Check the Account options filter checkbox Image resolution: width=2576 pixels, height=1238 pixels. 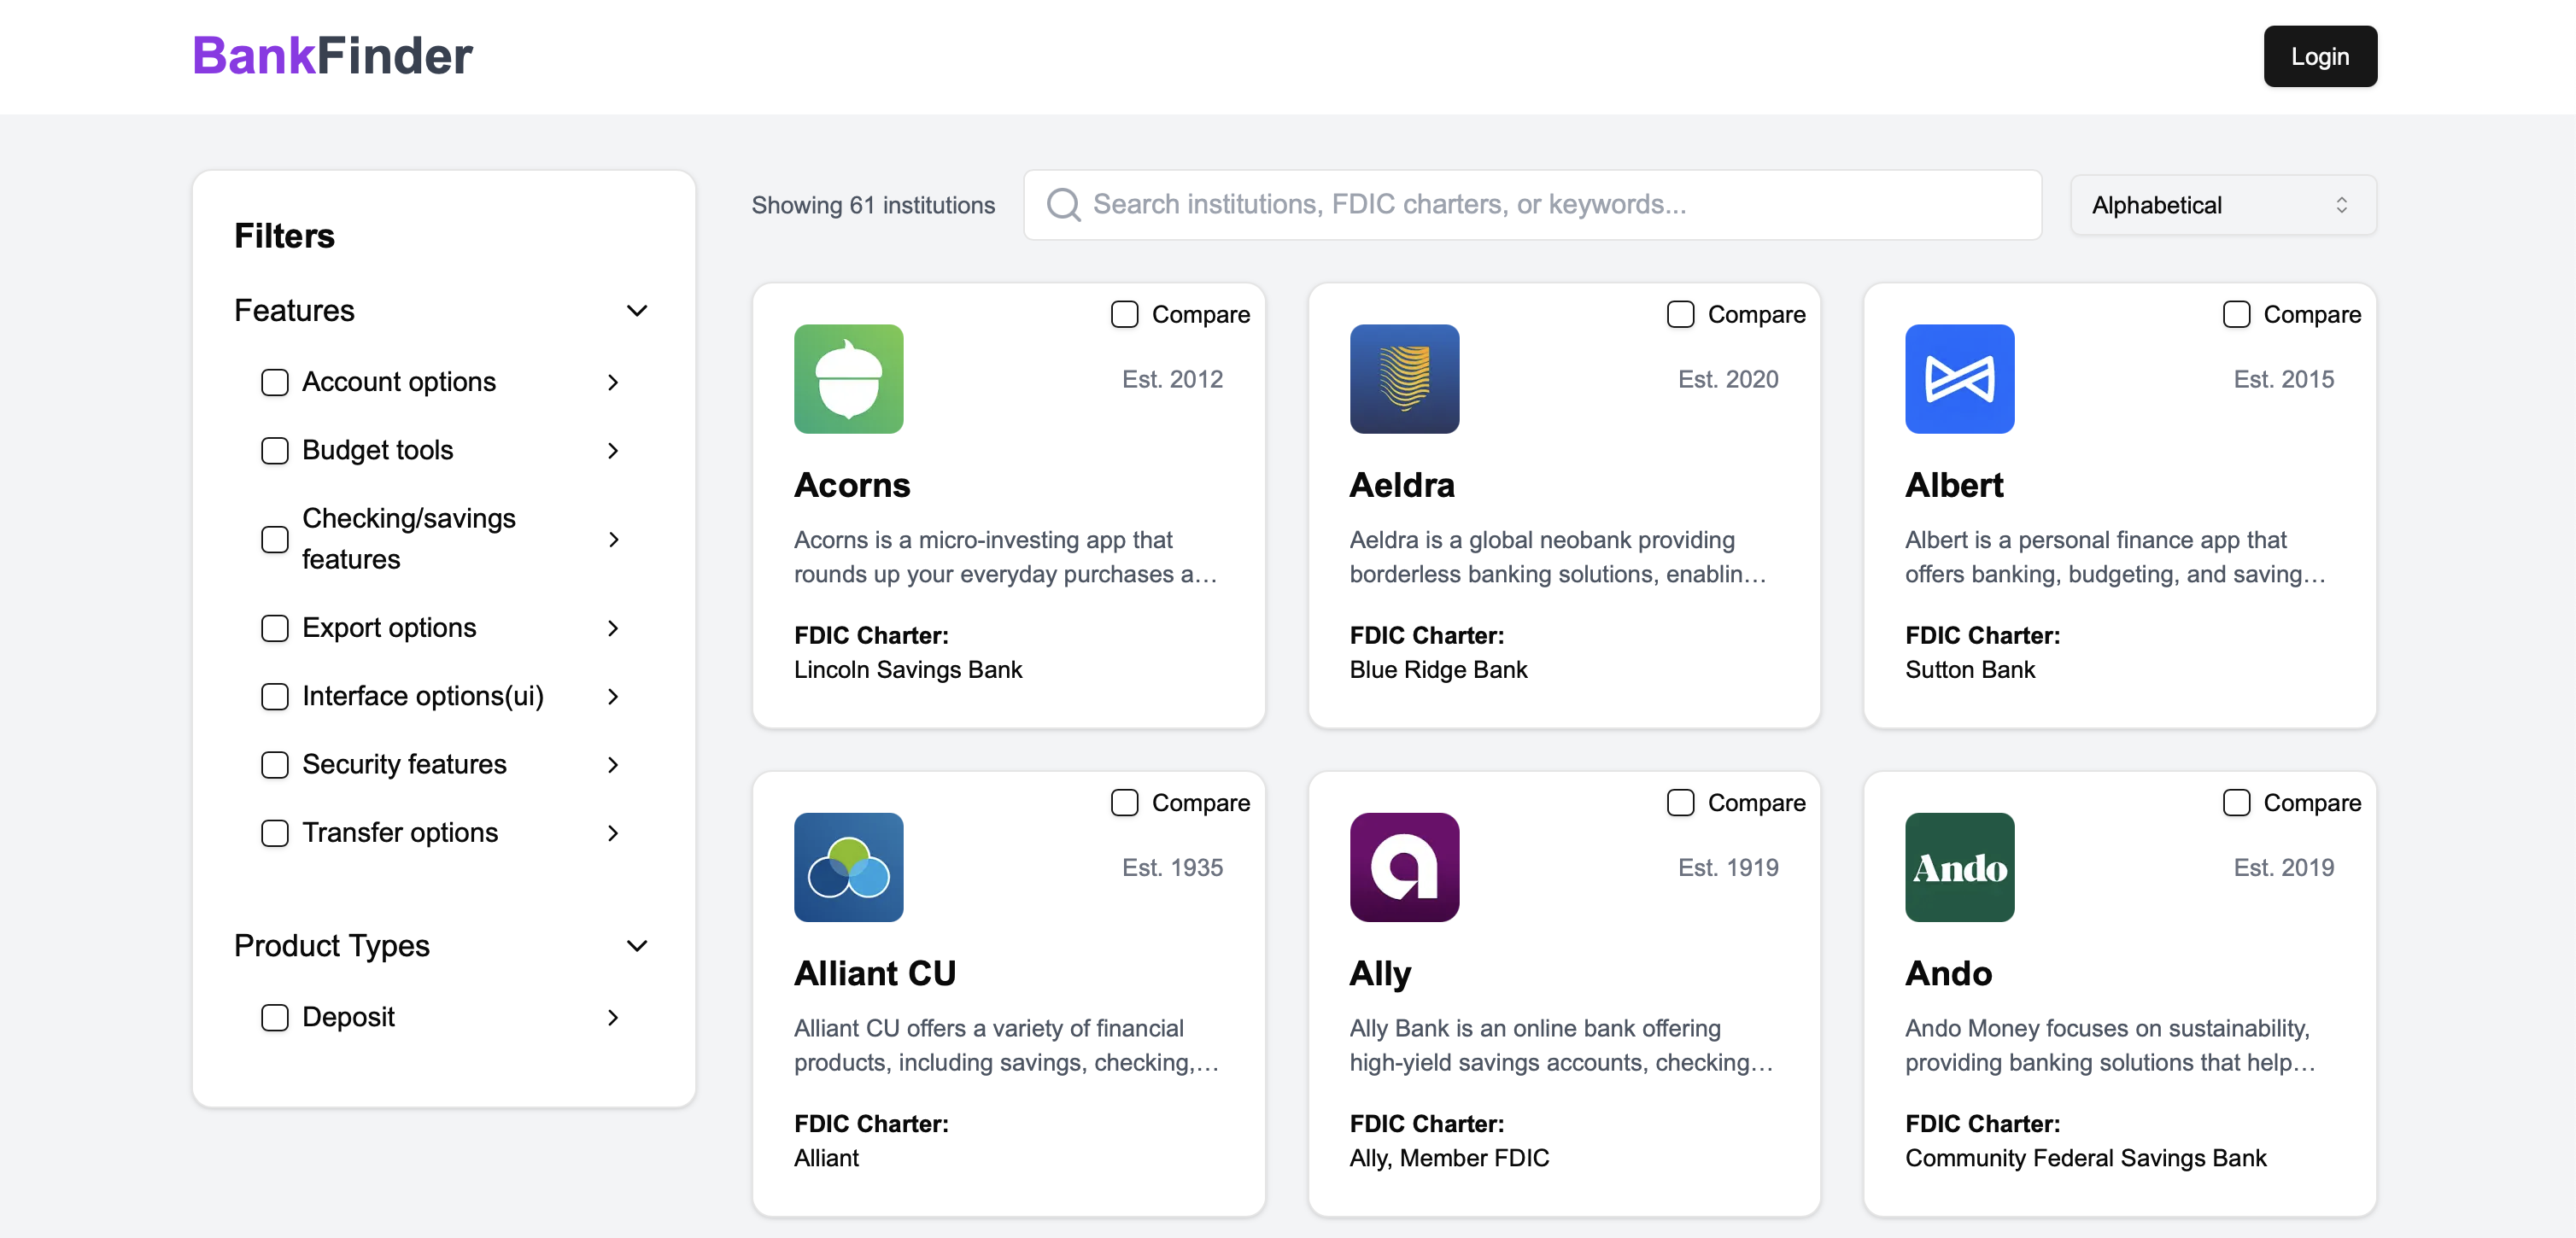(x=275, y=382)
